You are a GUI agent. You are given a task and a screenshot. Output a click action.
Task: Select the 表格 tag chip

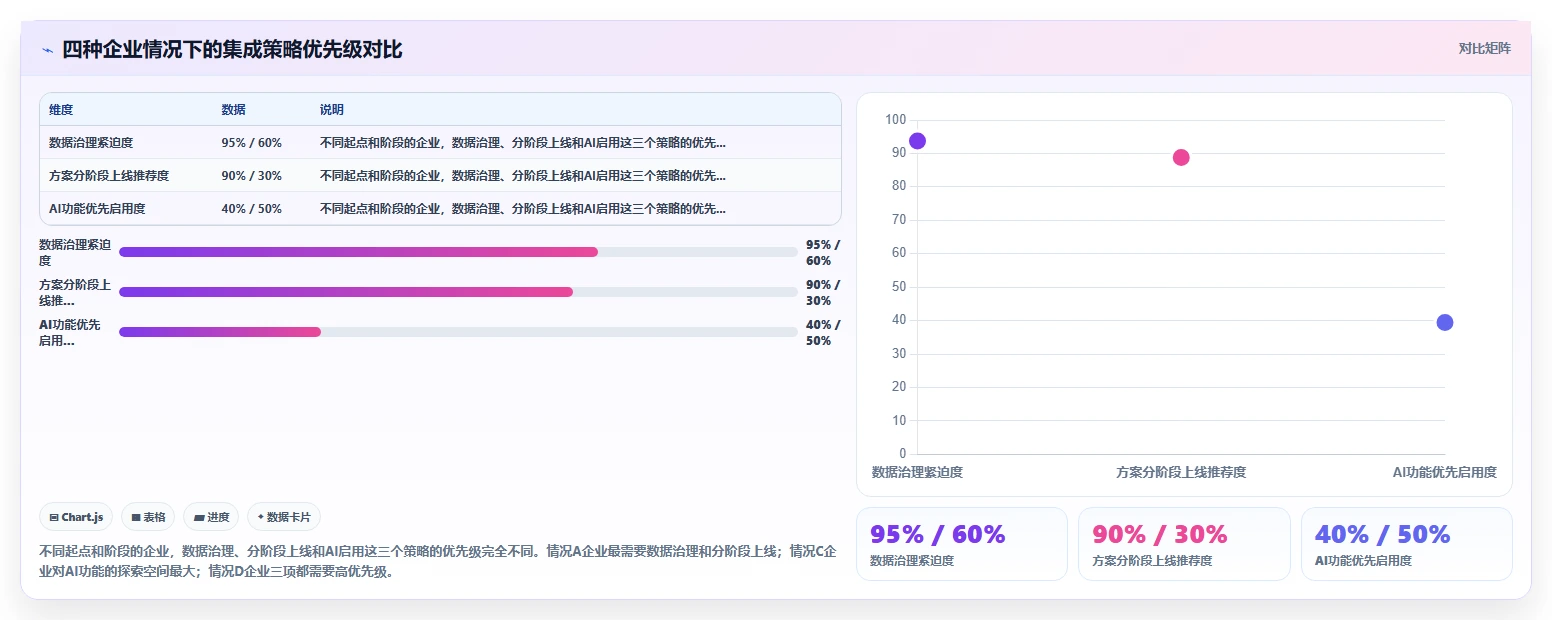[148, 517]
